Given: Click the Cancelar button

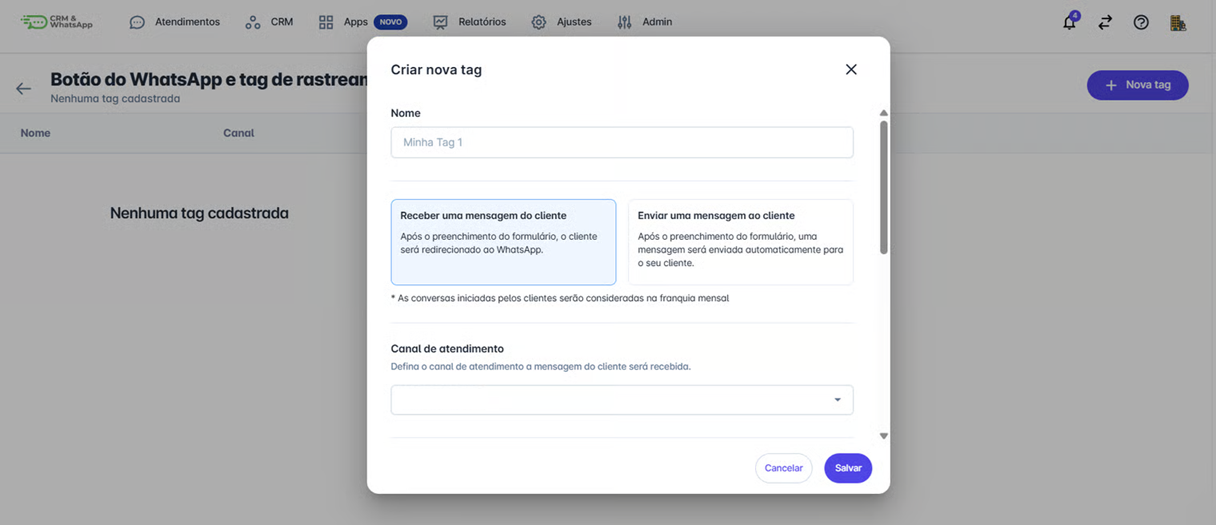Looking at the screenshot, I should [x=783, y=468].
